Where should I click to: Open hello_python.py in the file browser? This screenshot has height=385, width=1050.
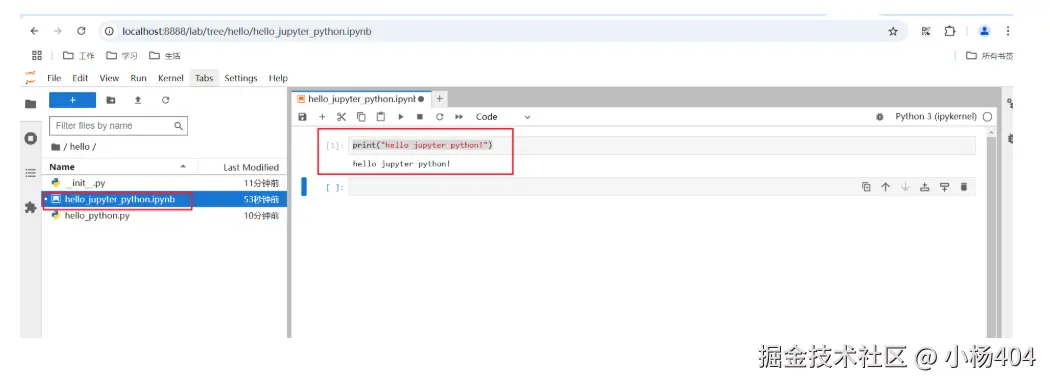97,216
